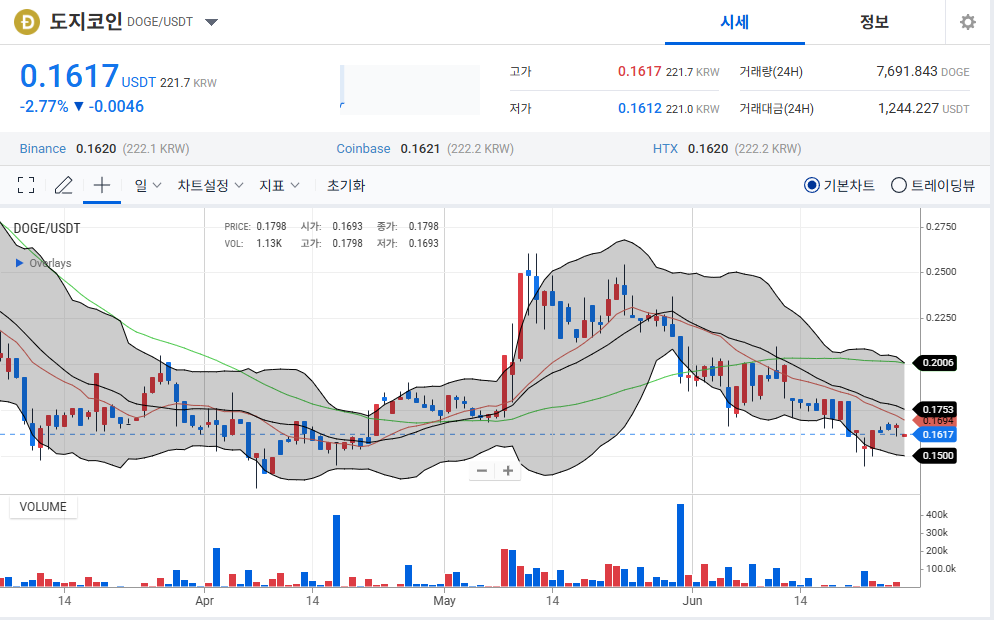Click the blue dropdown arrow next to DOGE/USDT
This screenshot has width=994, height=620.
click(211, 21)
